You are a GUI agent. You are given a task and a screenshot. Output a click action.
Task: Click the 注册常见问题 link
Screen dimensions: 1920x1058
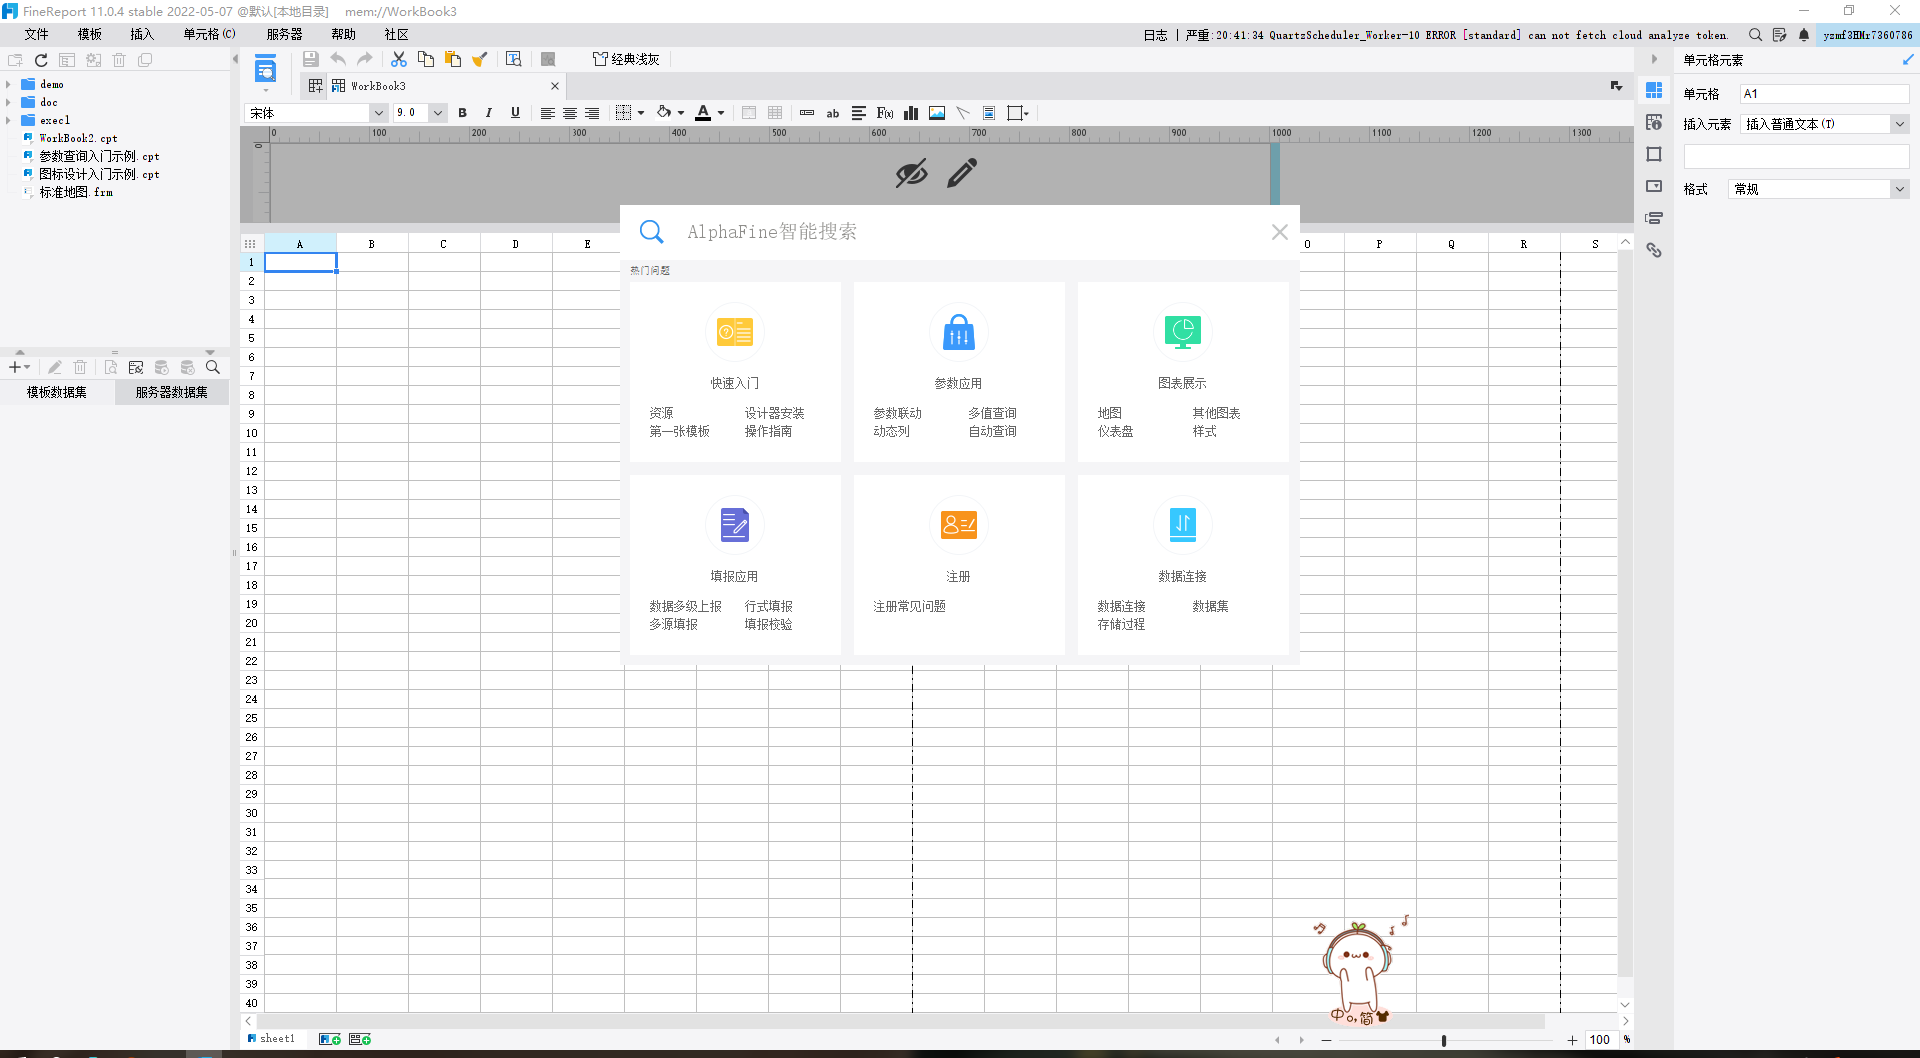(909, 607)
